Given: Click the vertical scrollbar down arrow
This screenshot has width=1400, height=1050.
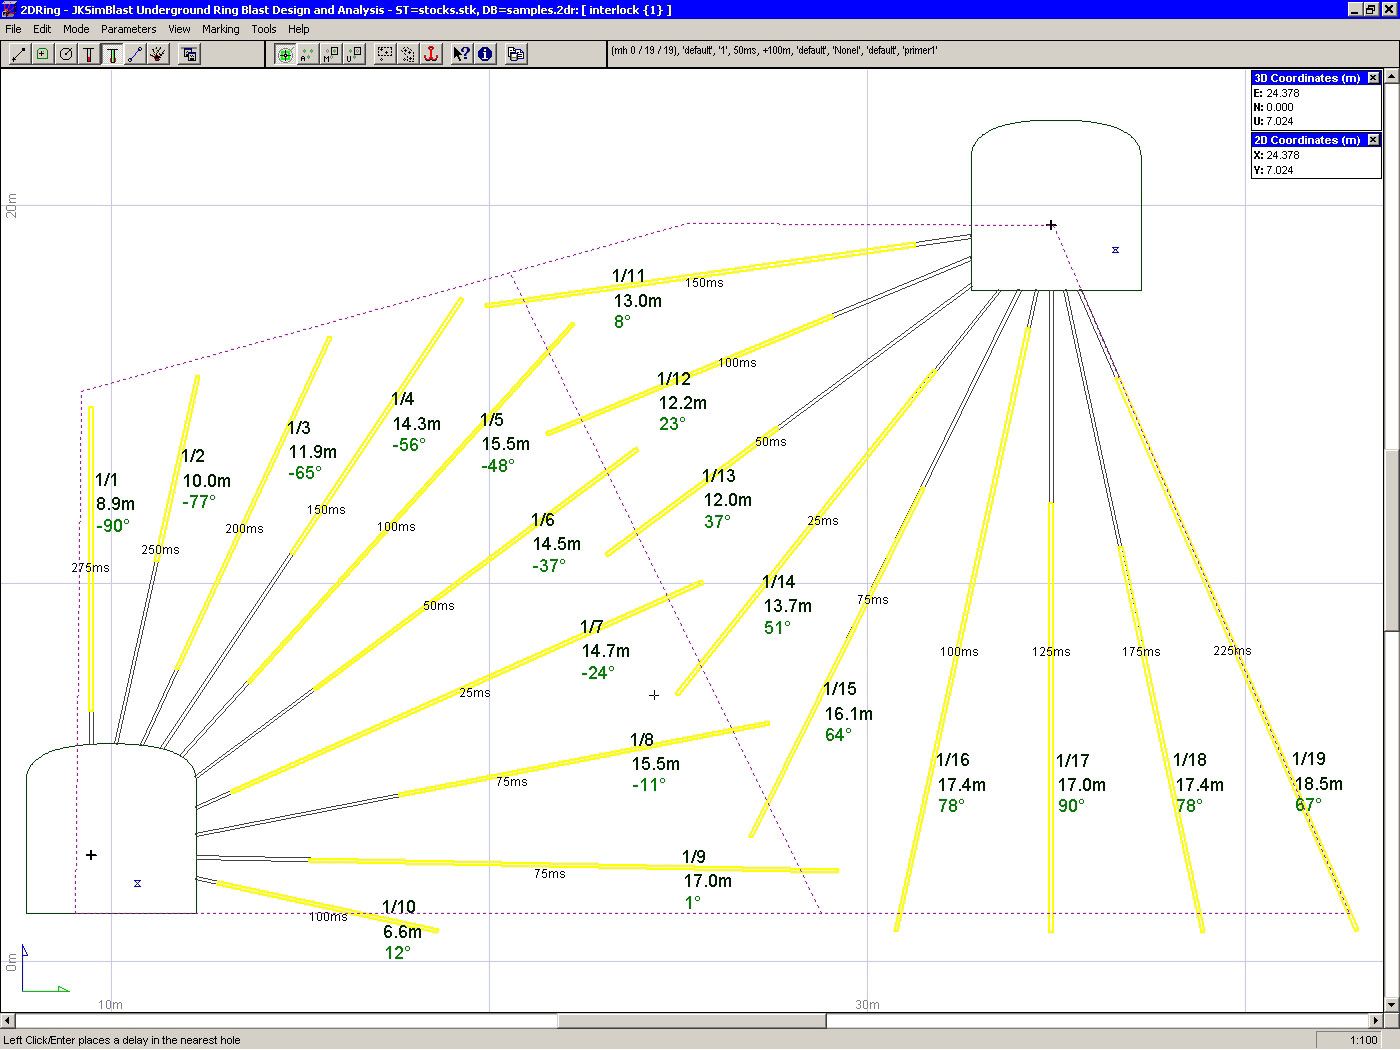Looking at the screenshot, I should coord(1392,1005).
